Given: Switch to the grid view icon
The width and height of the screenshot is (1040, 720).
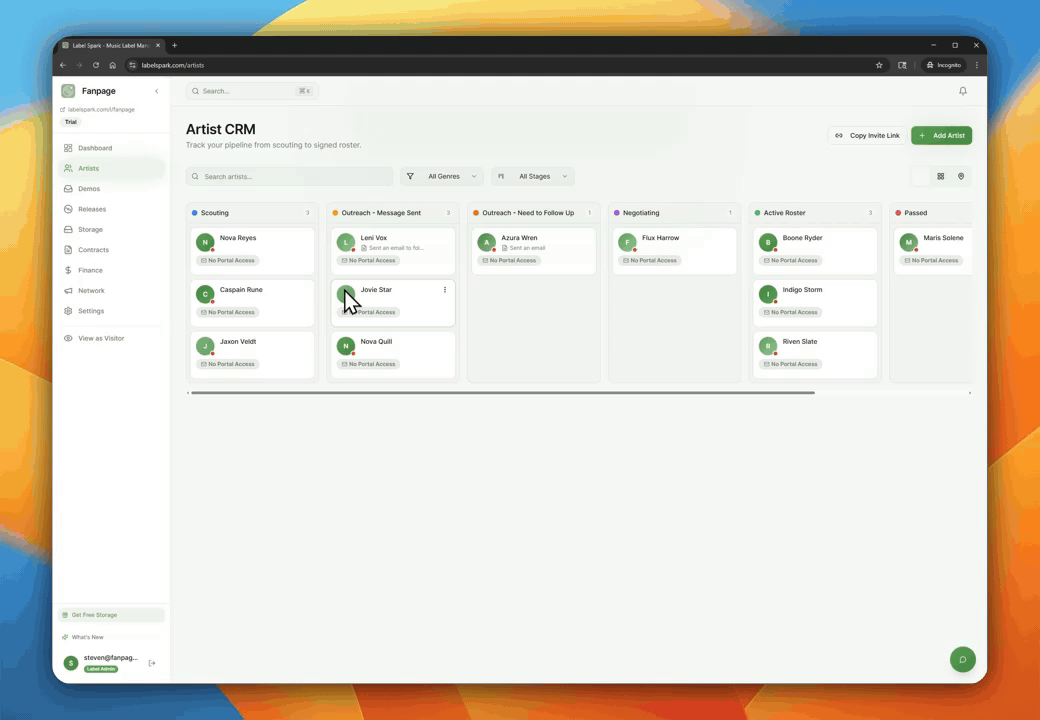Looking at the screenshot, I should [940, 176].
